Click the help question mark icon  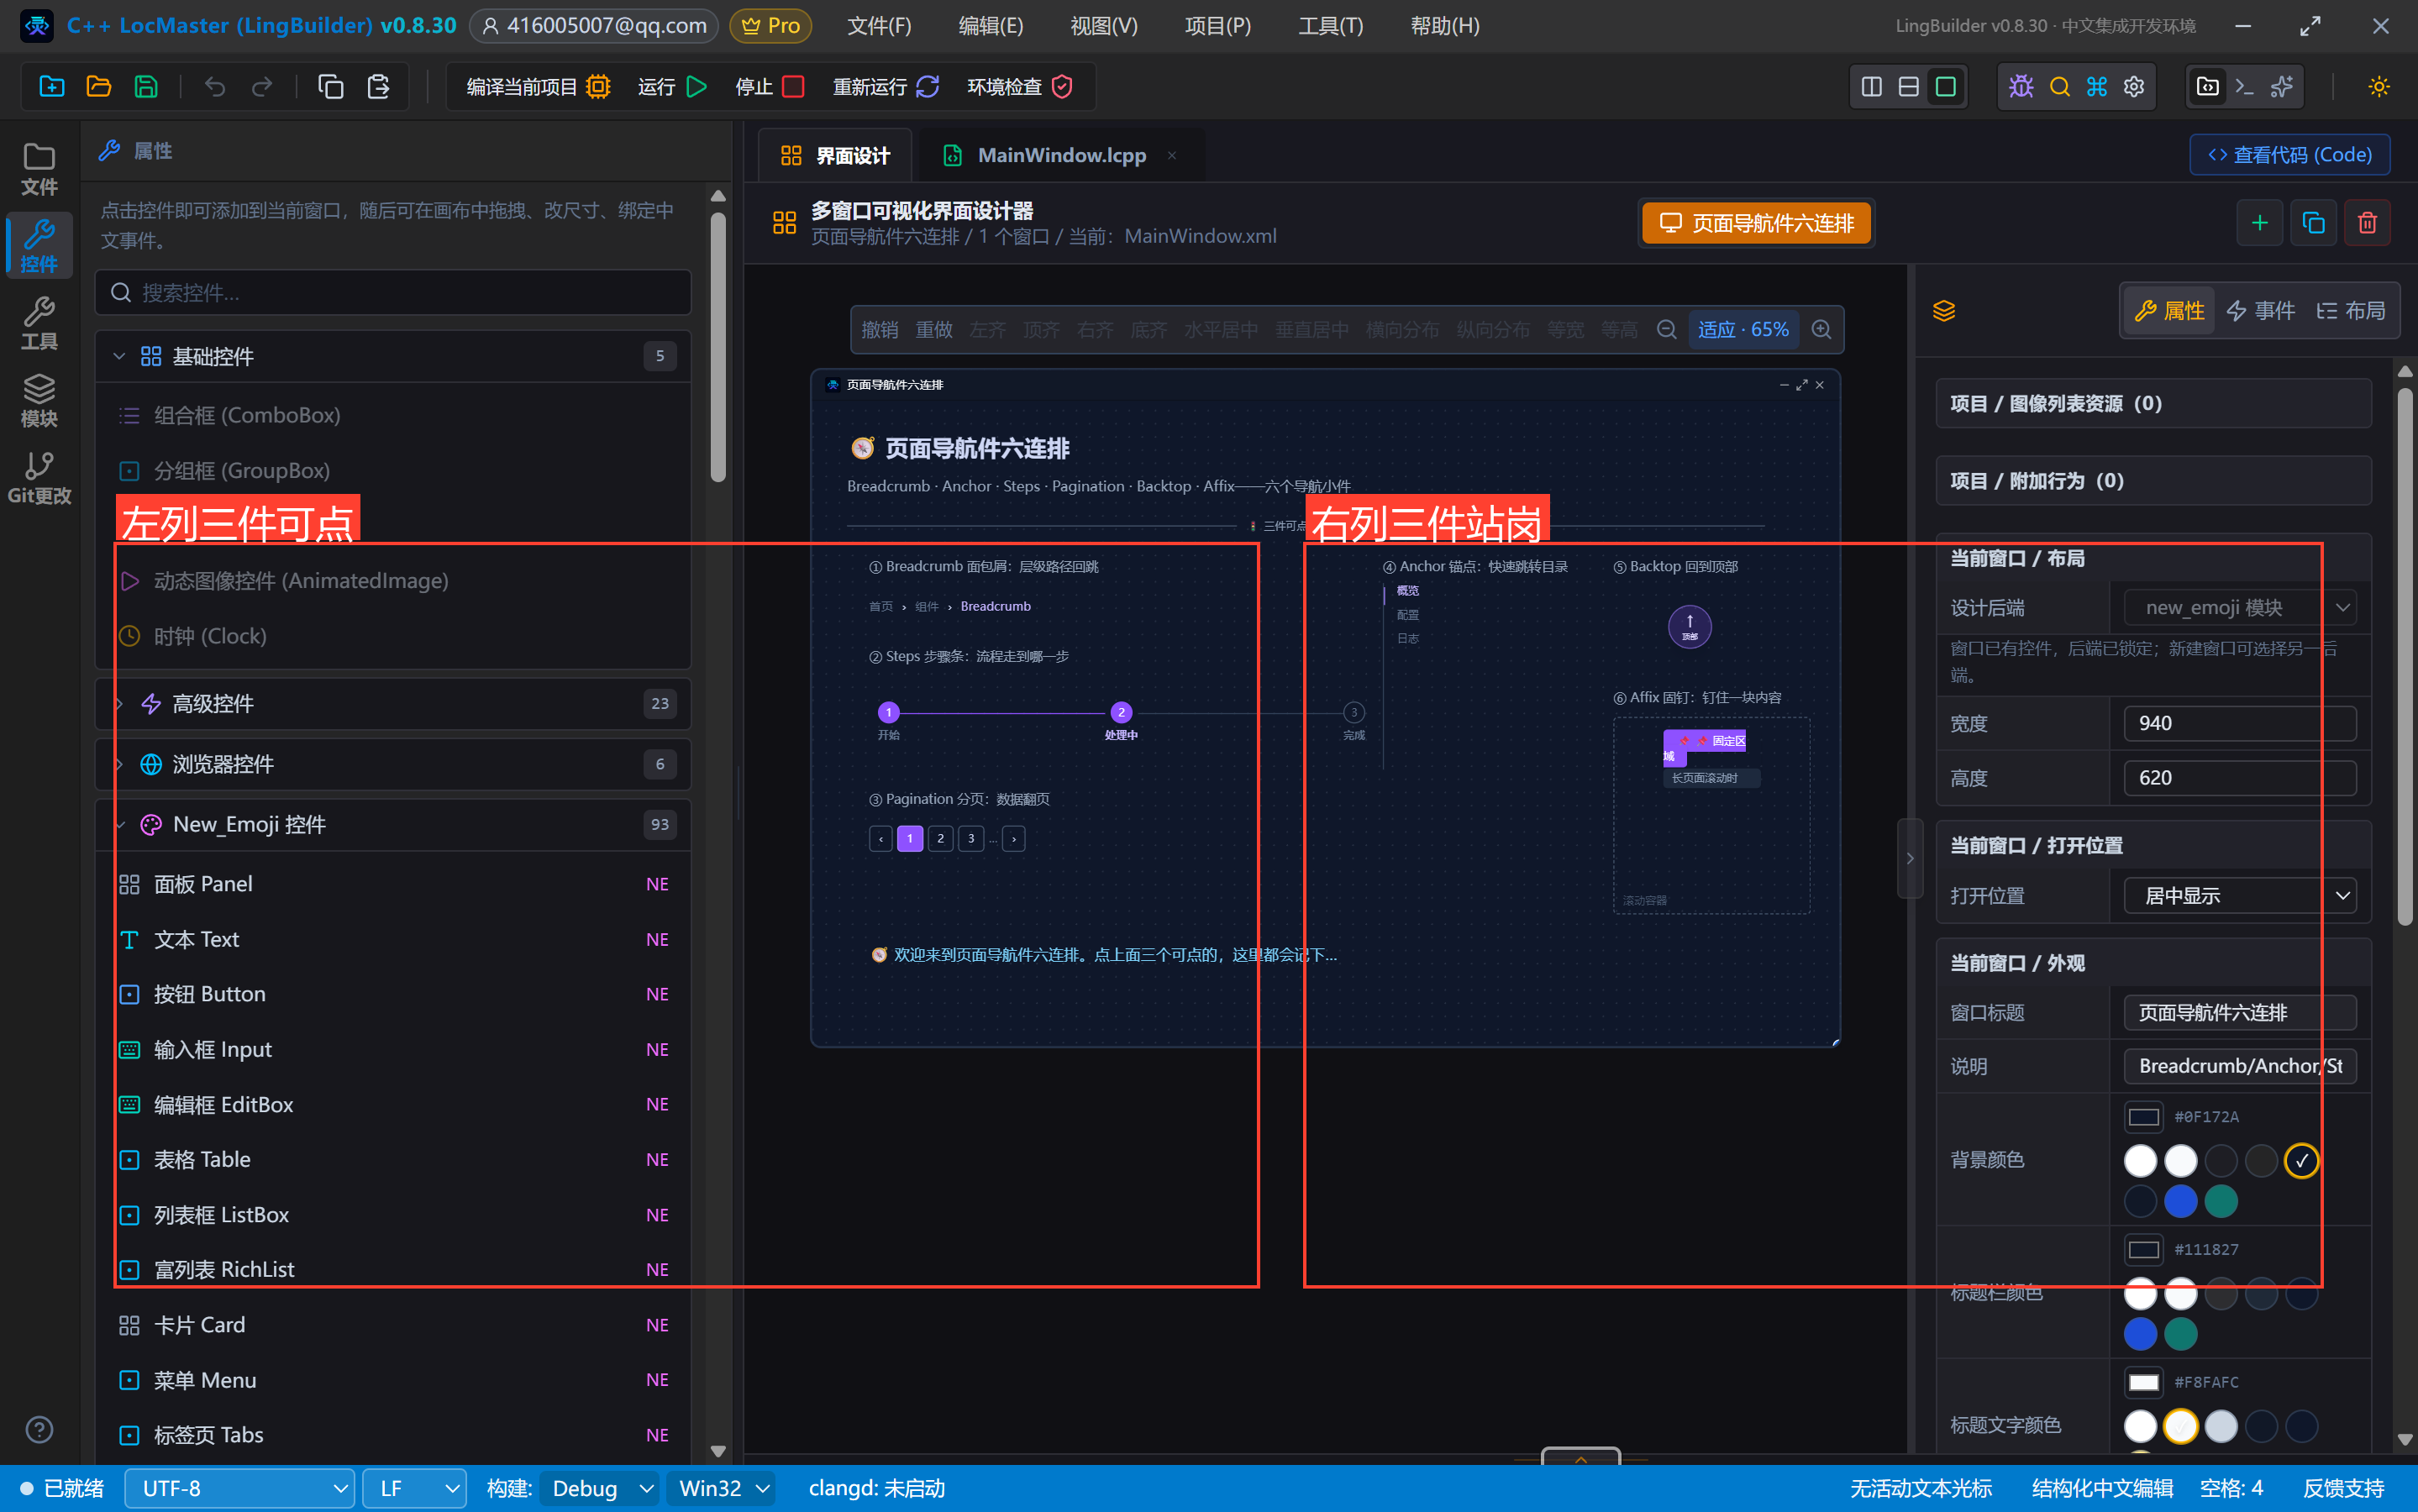pos(39,1429)
